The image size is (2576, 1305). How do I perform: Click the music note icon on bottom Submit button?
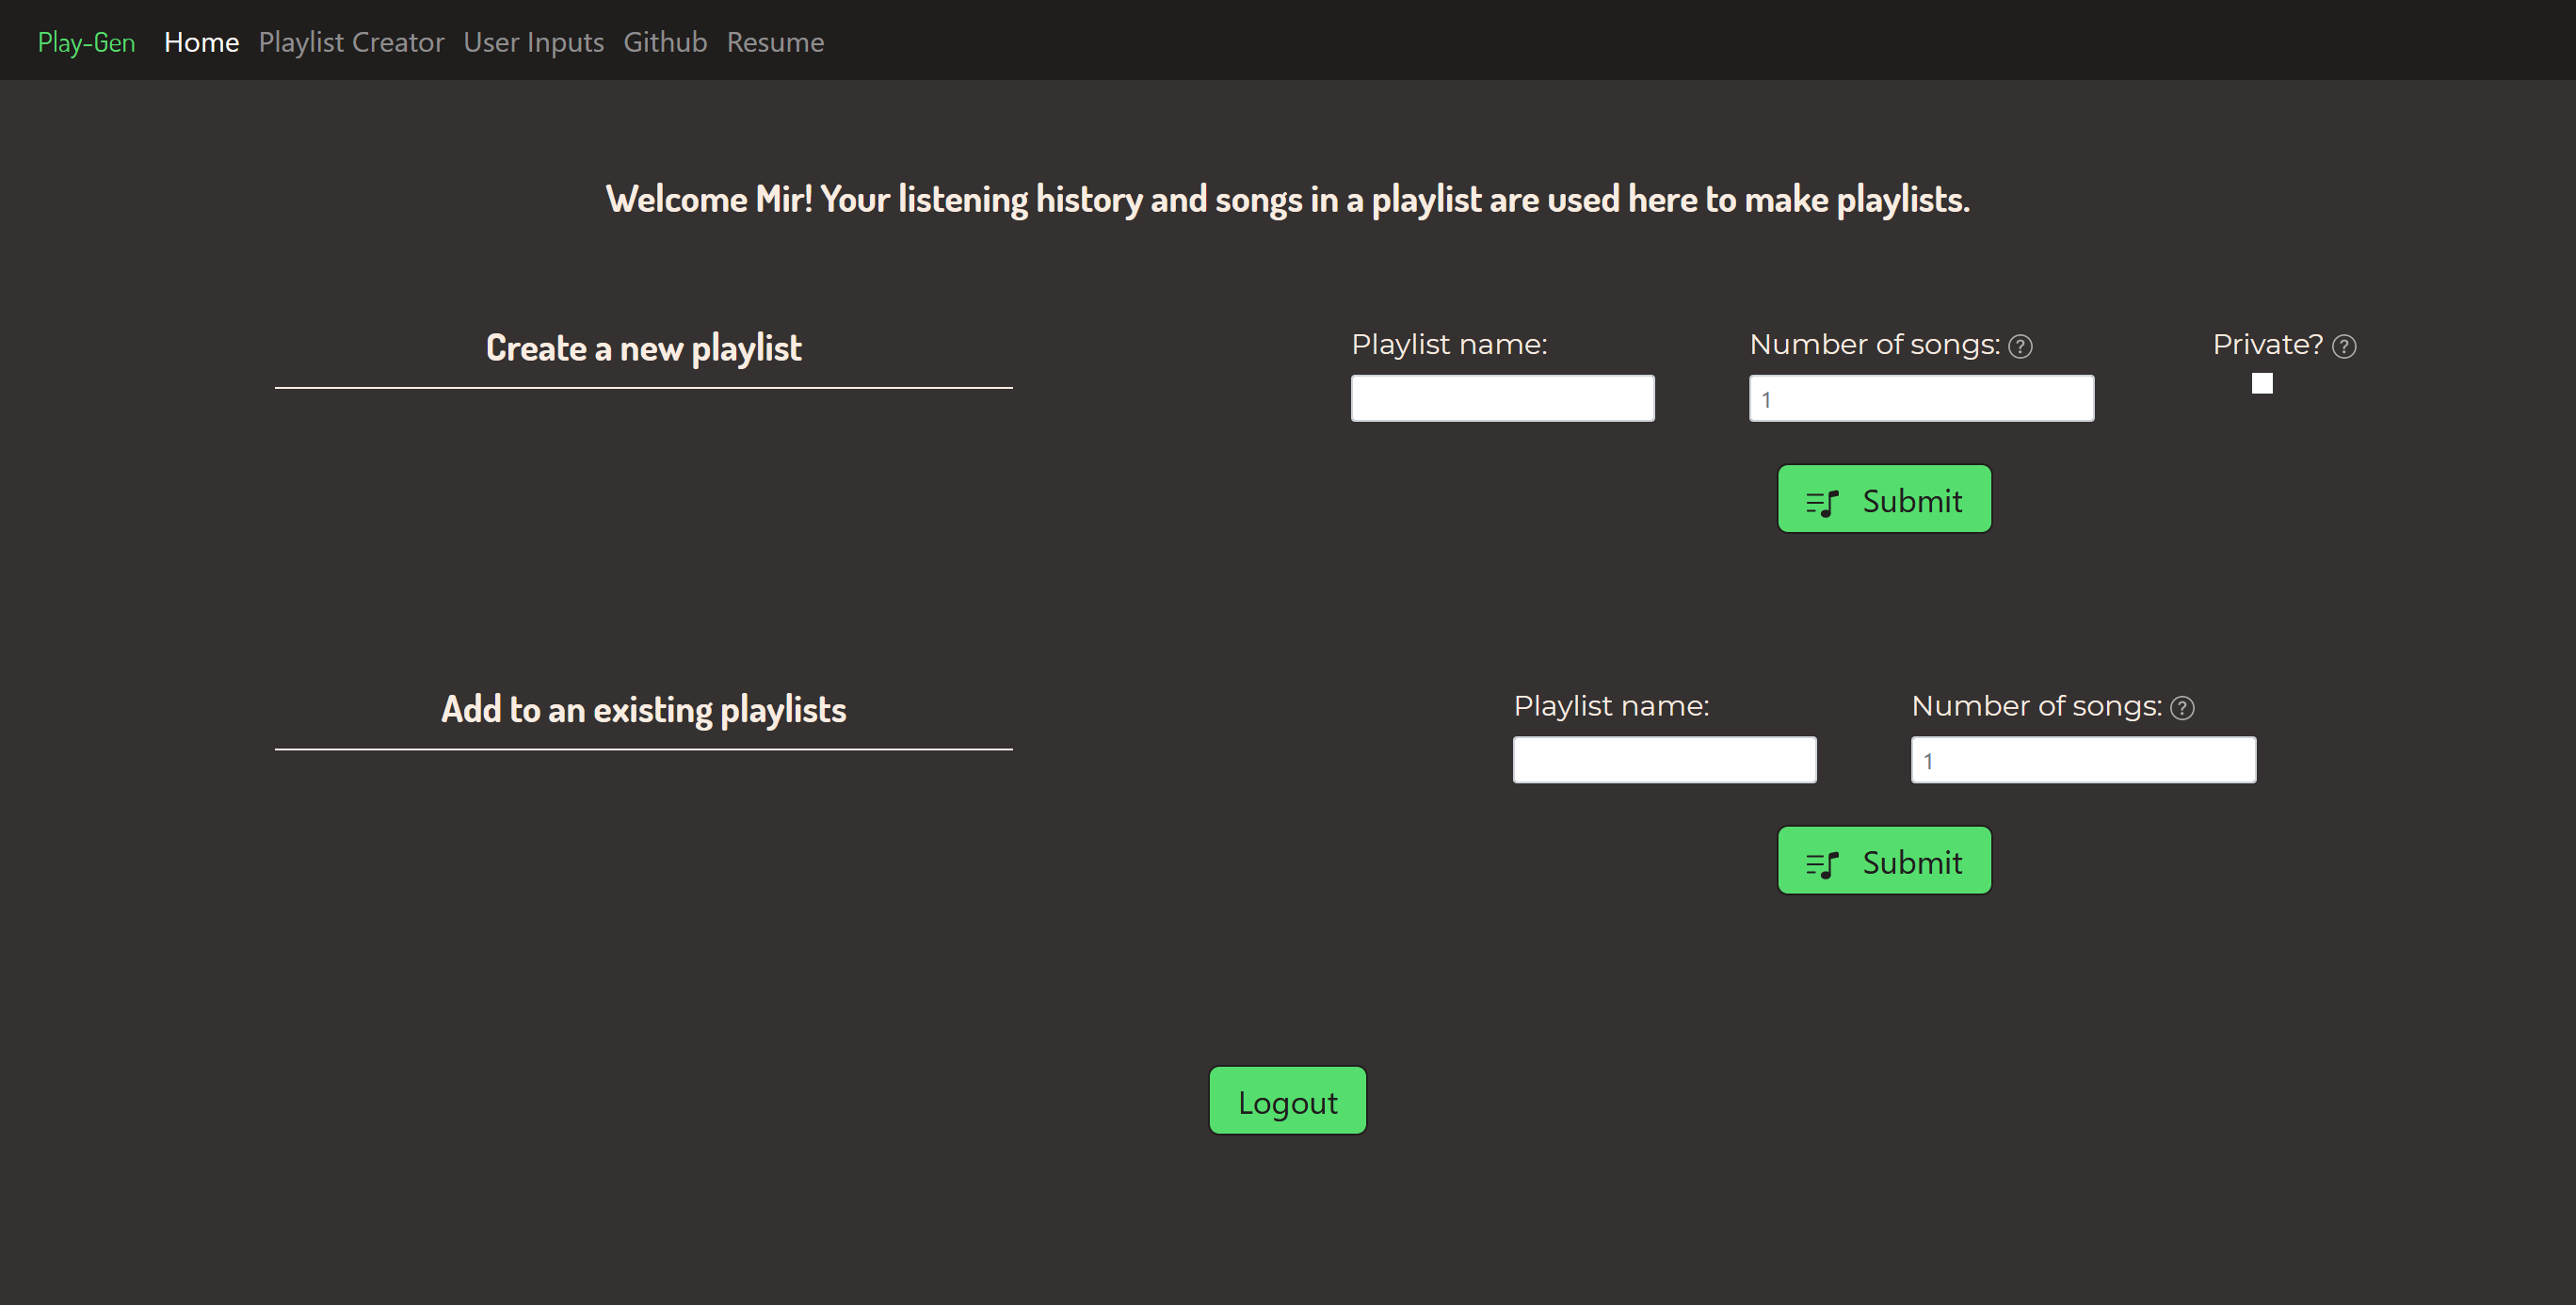pyautogui.click(x=1822, y=861)
